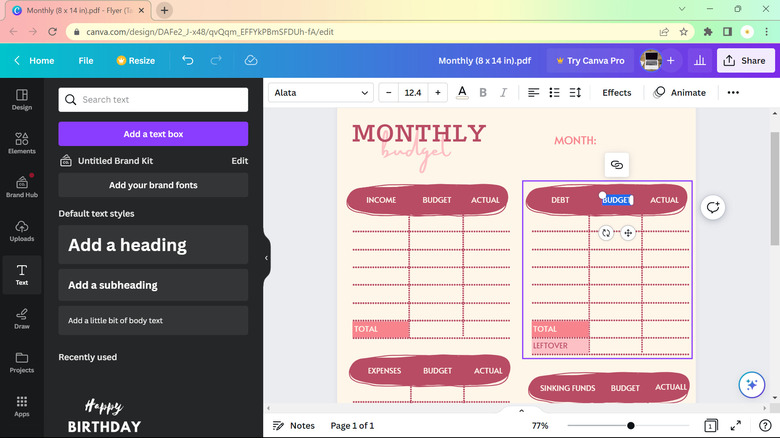
Task: Click the zoom slider handle
Action: click(x=630, y=426)
